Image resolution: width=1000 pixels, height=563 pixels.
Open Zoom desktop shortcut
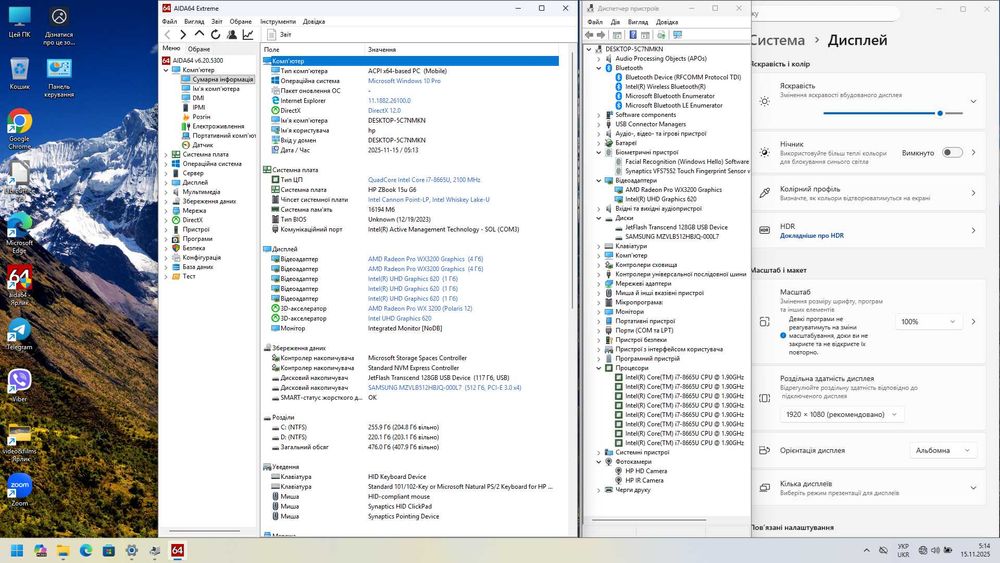[x=19, y=490]
